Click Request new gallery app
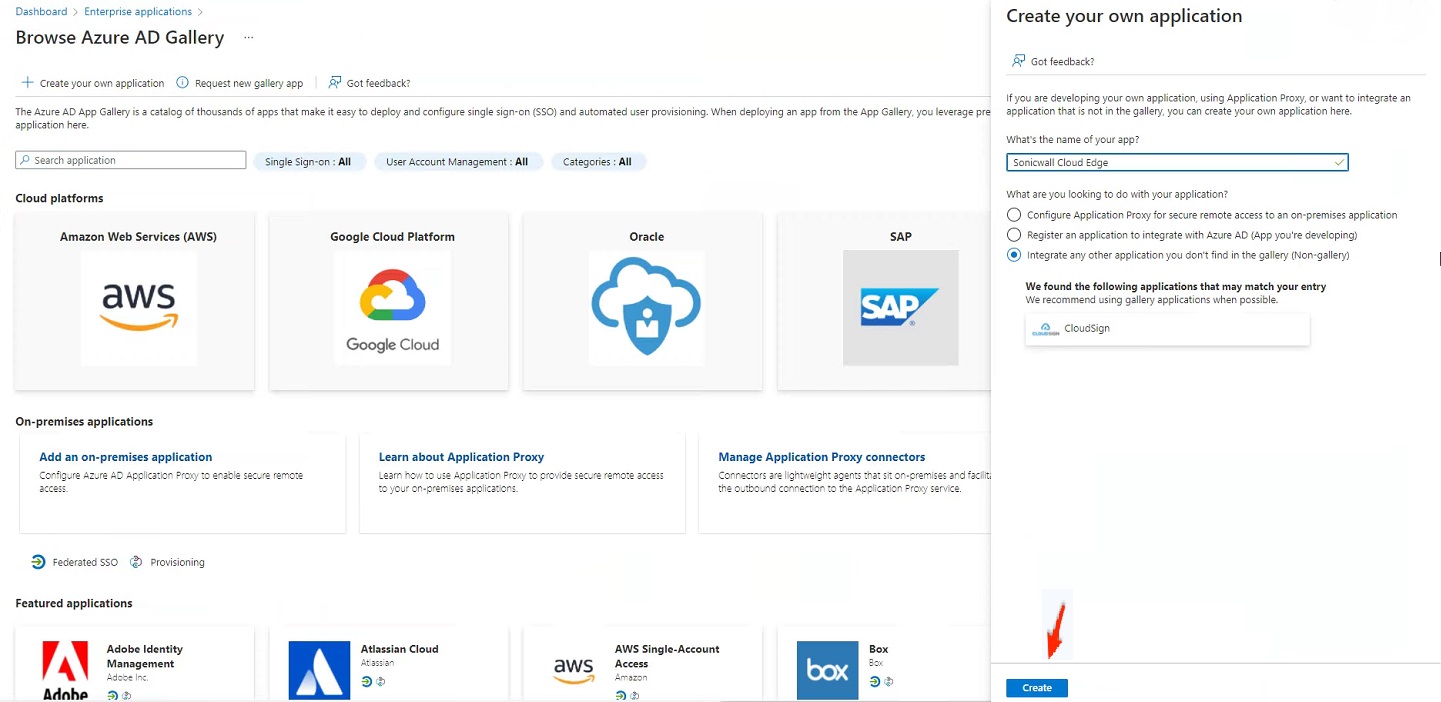The width and height of the screenshot is (1441, 702). 240,83
